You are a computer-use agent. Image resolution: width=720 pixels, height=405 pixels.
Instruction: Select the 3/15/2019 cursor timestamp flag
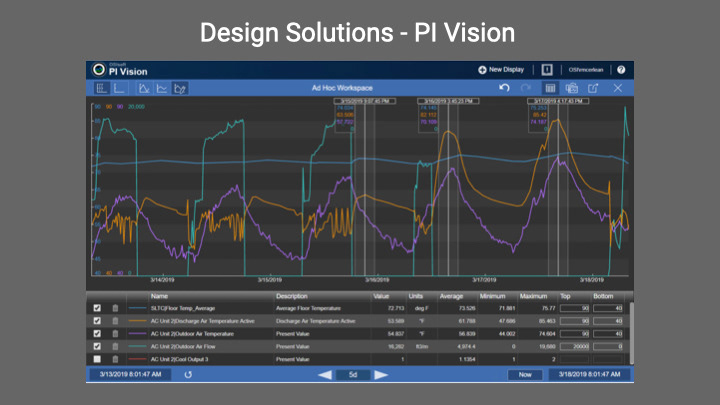[365, 101]
